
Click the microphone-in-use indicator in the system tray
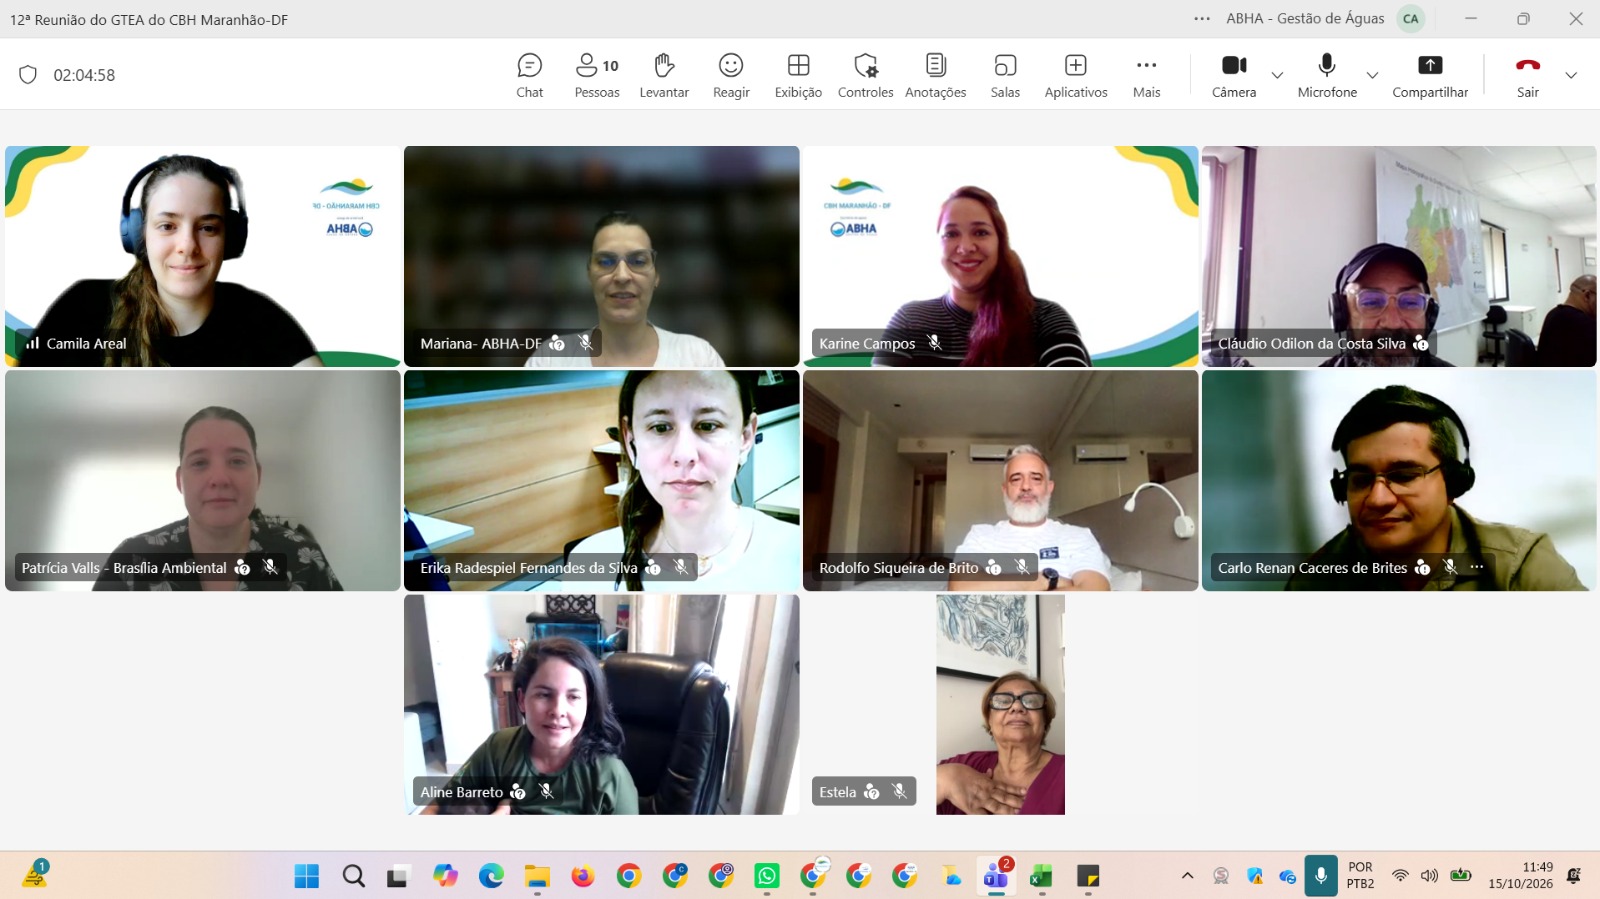pos(1321,876)
